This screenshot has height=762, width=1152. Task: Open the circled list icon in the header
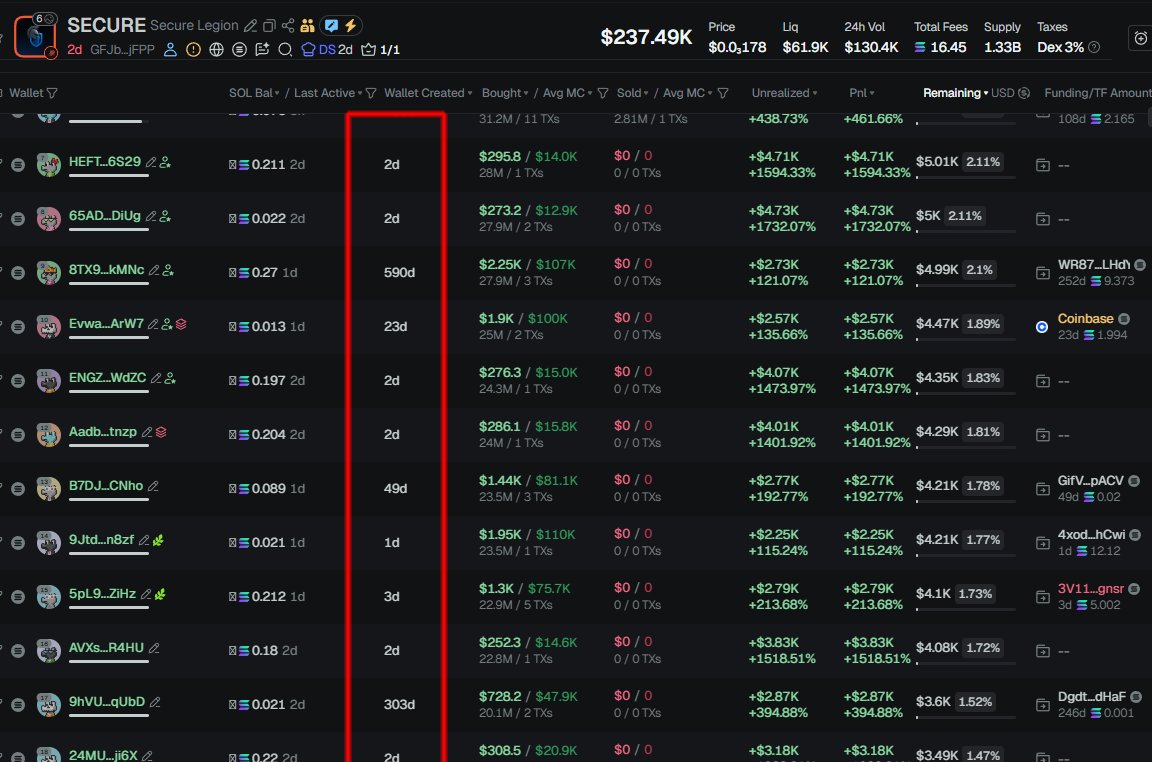pyautogui.click(x=239, y=49)
